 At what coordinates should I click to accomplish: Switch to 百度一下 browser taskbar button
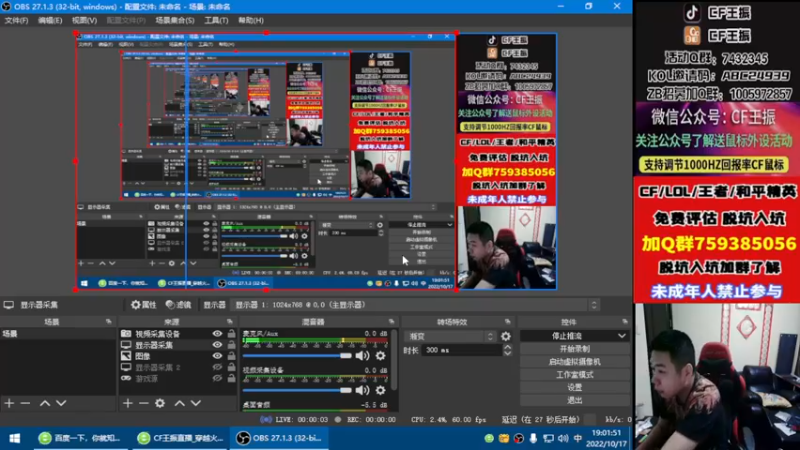[x=82, y=438]
